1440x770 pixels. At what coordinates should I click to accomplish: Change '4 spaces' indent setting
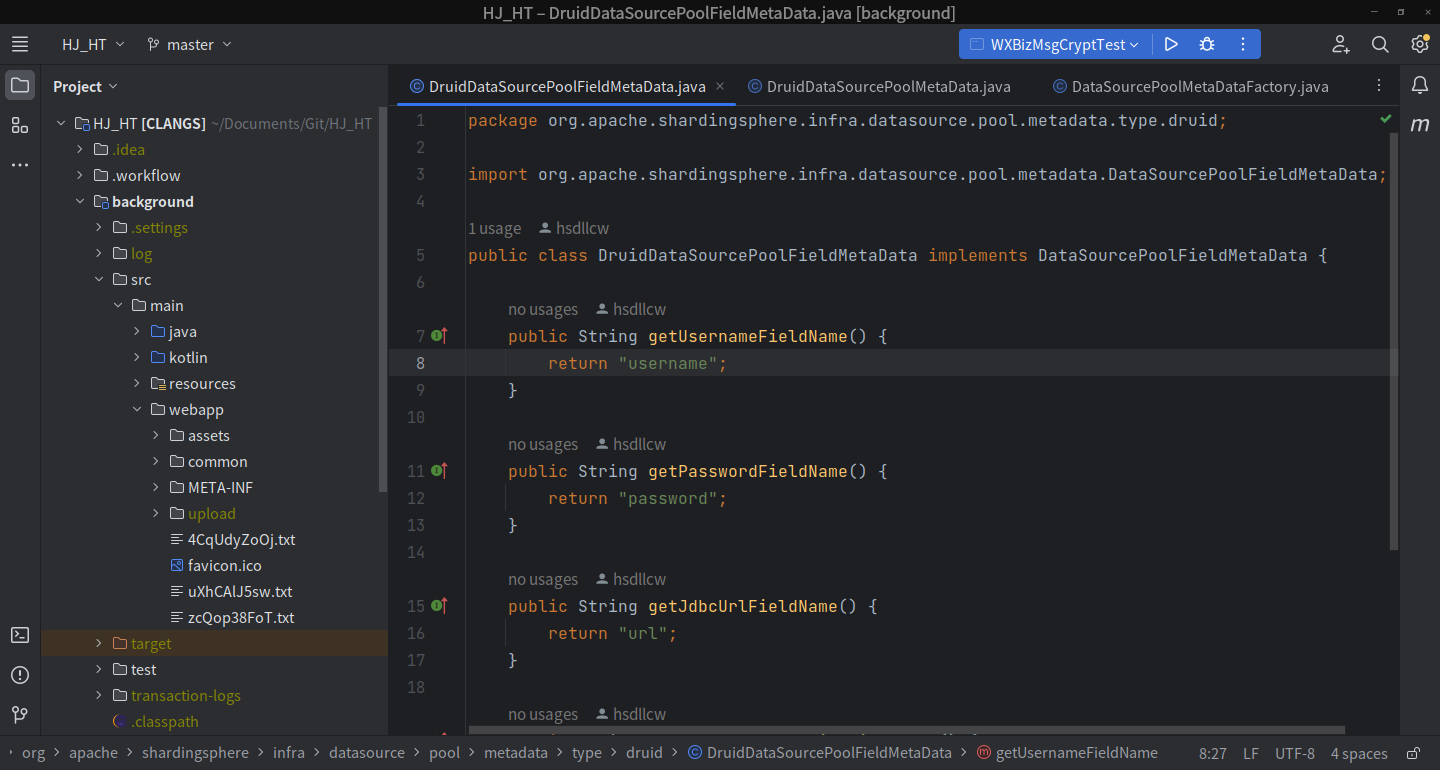(1359, 753)
